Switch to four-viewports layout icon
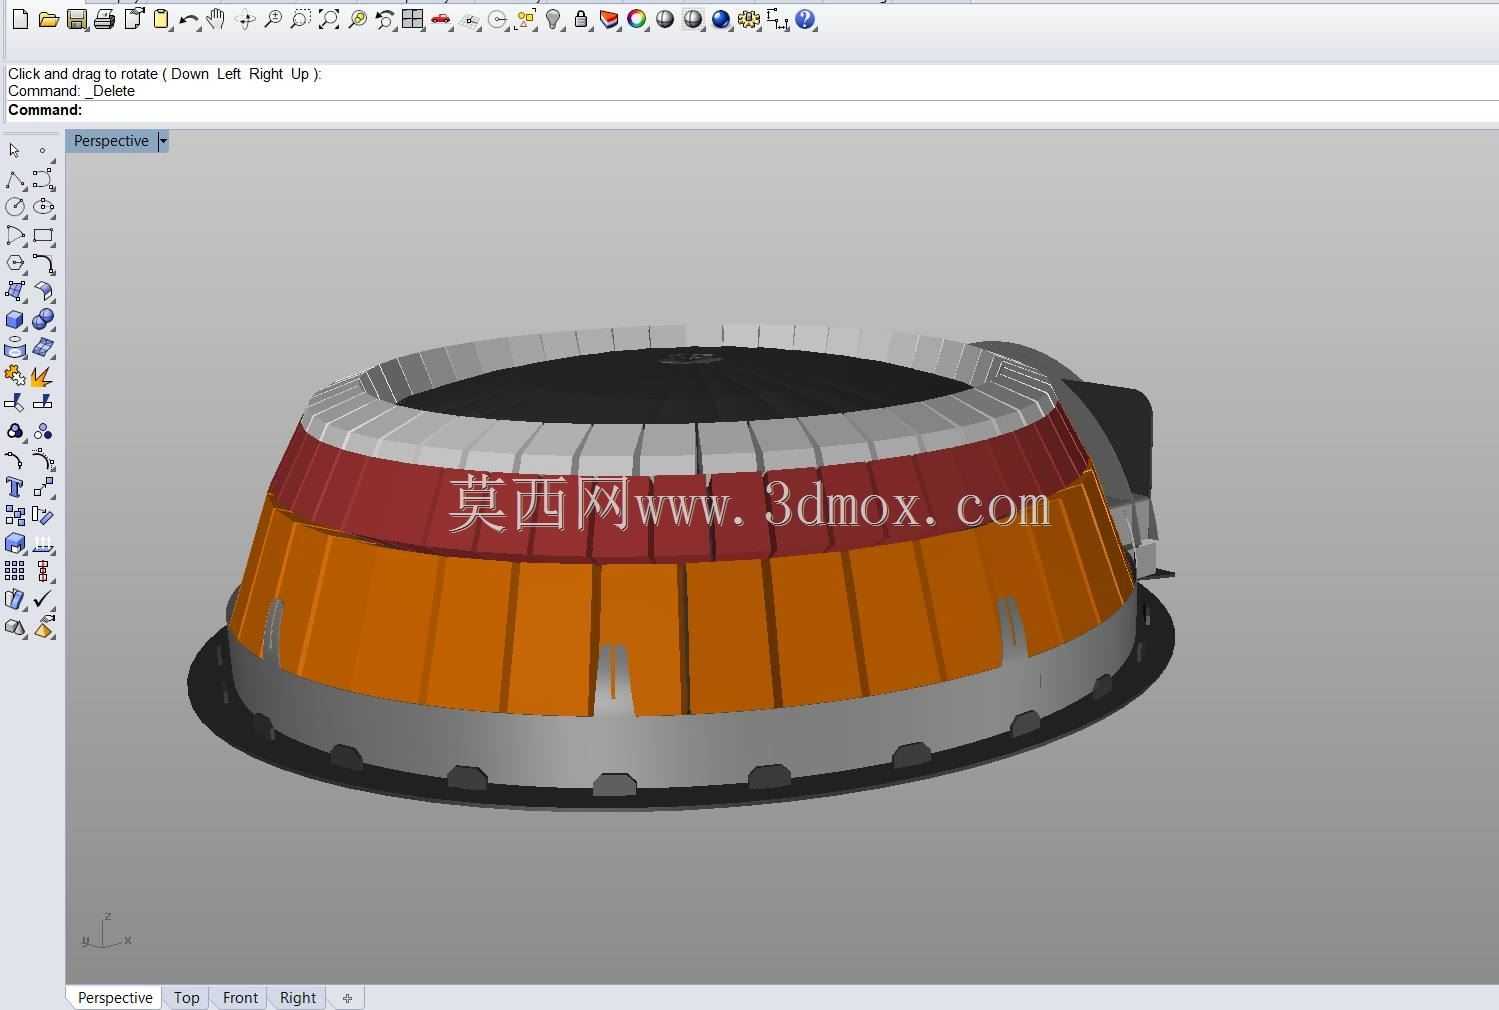 [x=412, y=19]
